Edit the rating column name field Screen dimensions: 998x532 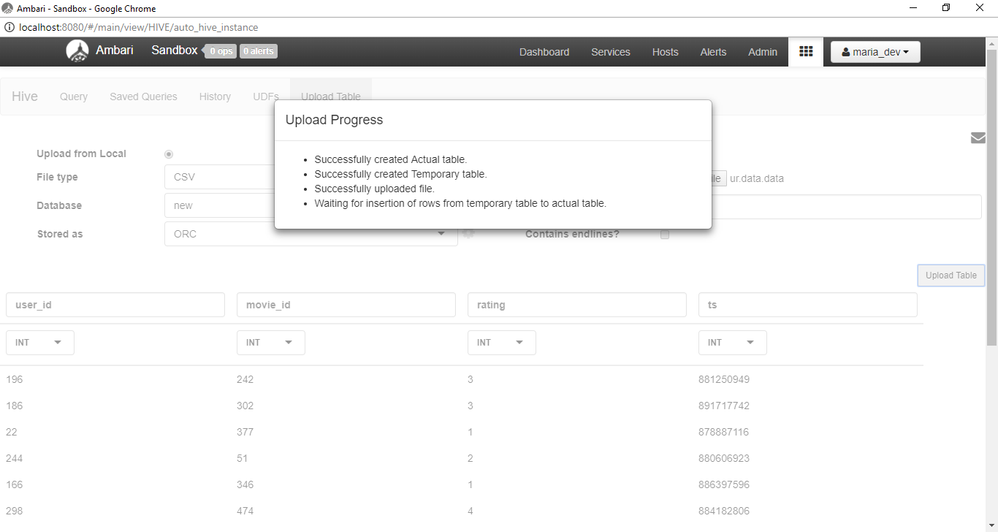(577, 305)
